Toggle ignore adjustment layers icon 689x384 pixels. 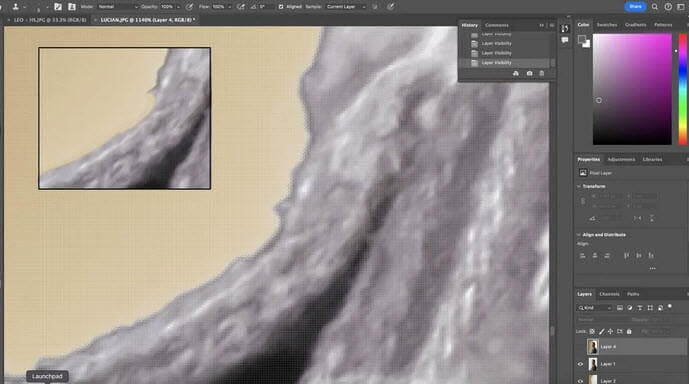click(375, 7)
